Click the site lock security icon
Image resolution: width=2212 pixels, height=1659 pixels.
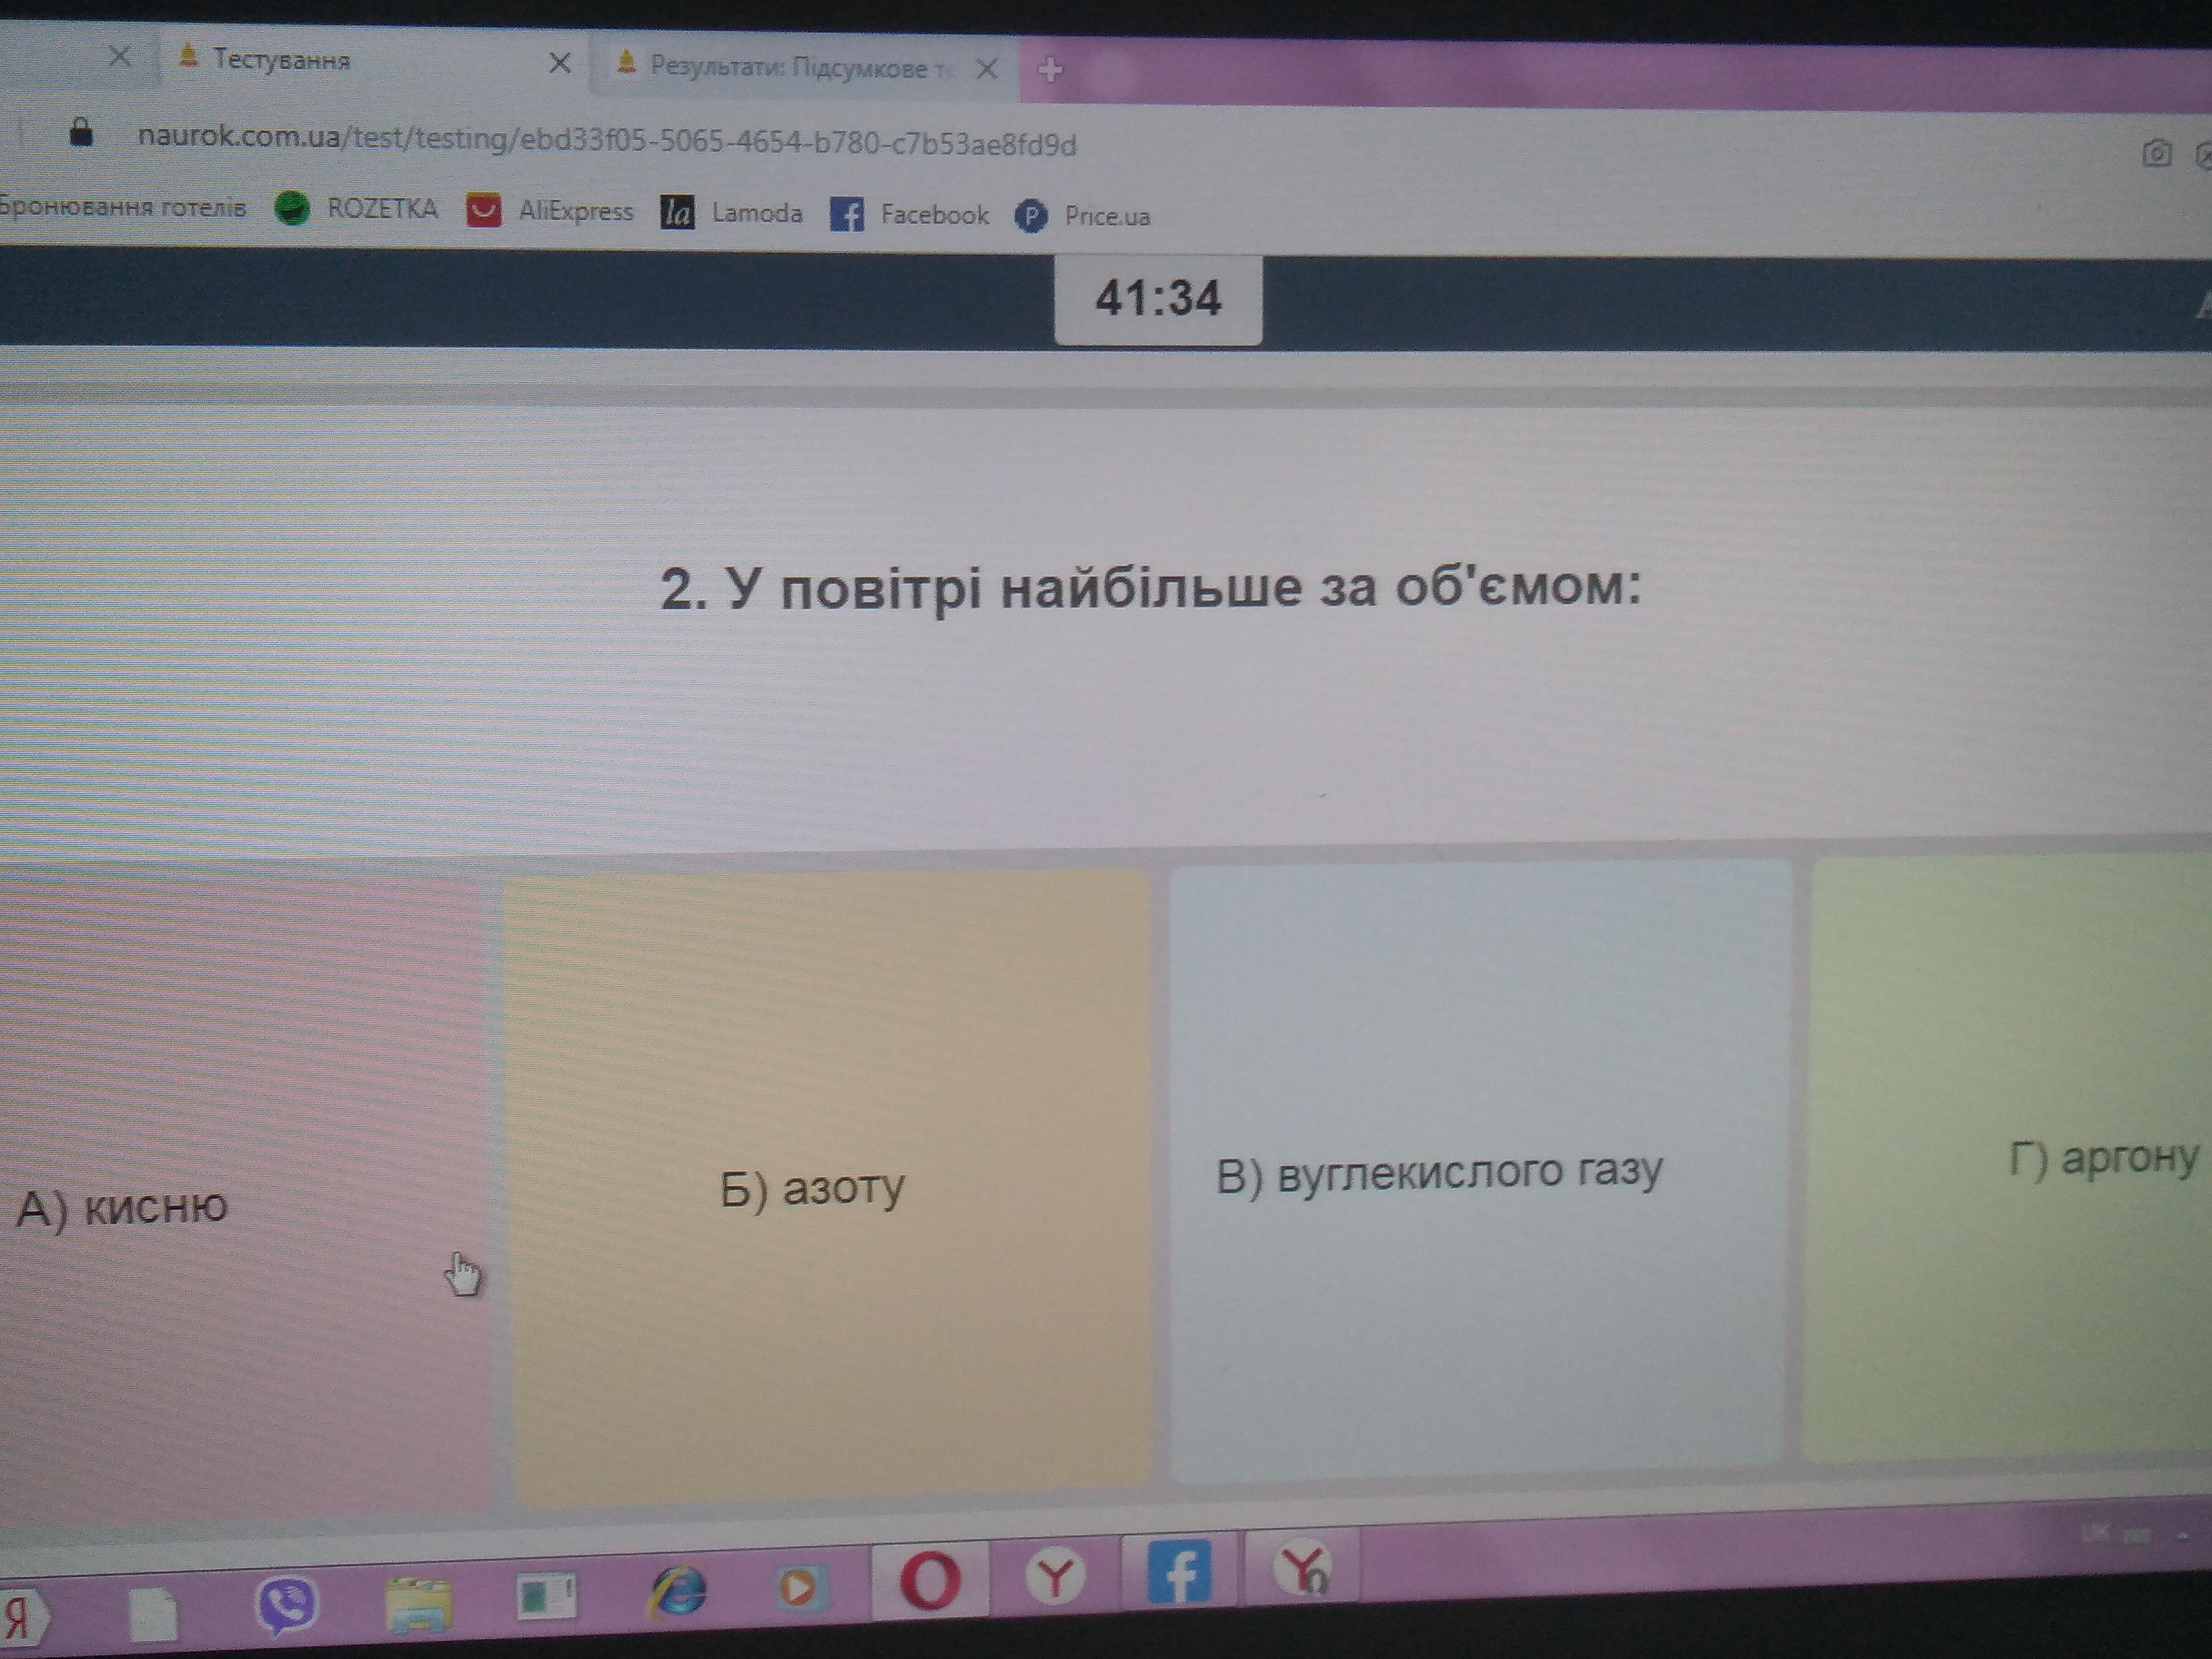click(x=81, y=131)
